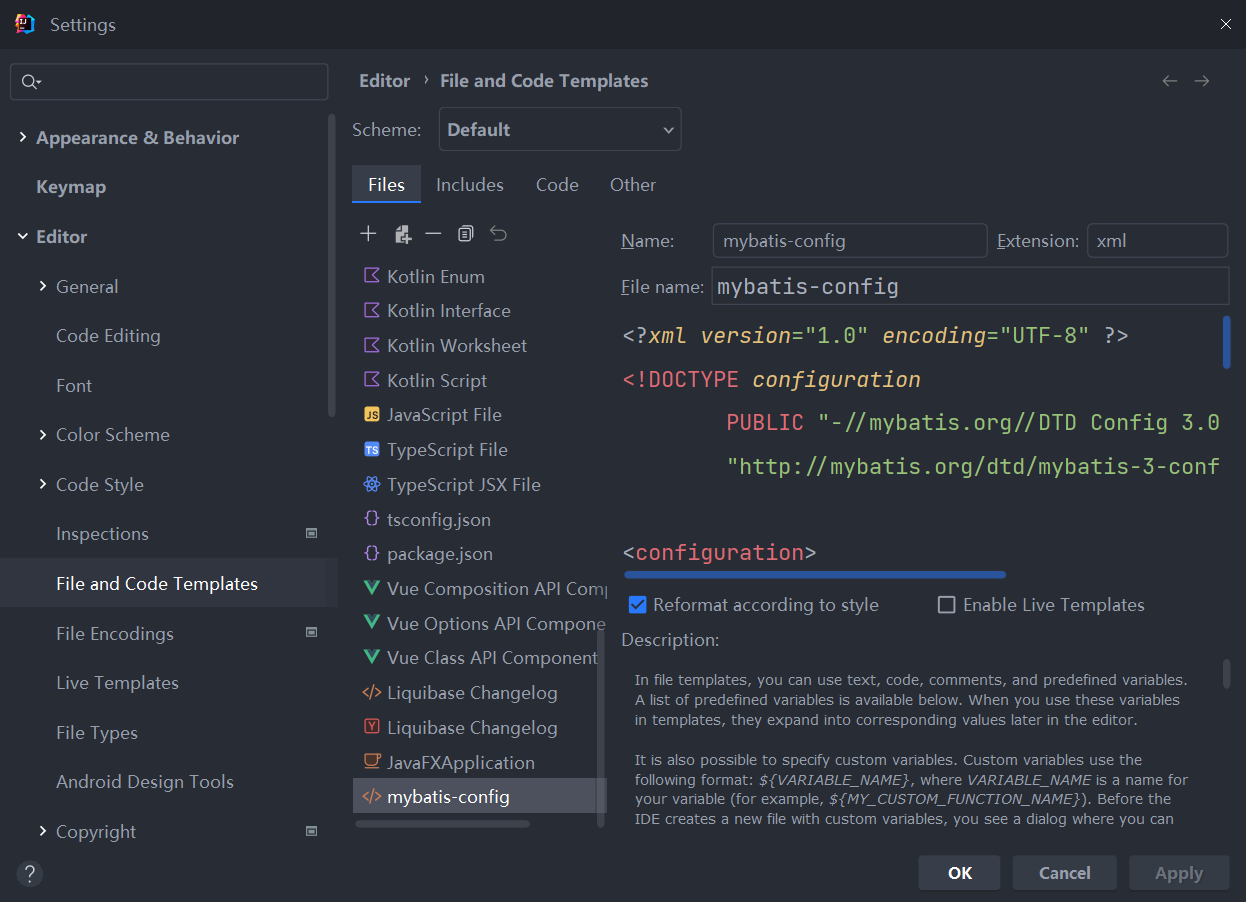Image resolution: width=1246 pixels, height=902 pixels.
Task: Collapse the Editor settings section
Action: 22,237
